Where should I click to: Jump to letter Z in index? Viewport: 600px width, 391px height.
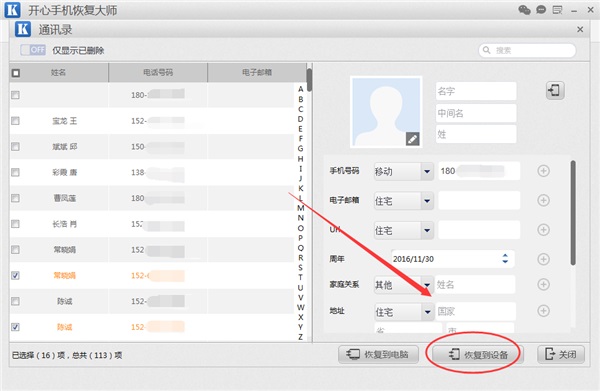tap(300, 337)
